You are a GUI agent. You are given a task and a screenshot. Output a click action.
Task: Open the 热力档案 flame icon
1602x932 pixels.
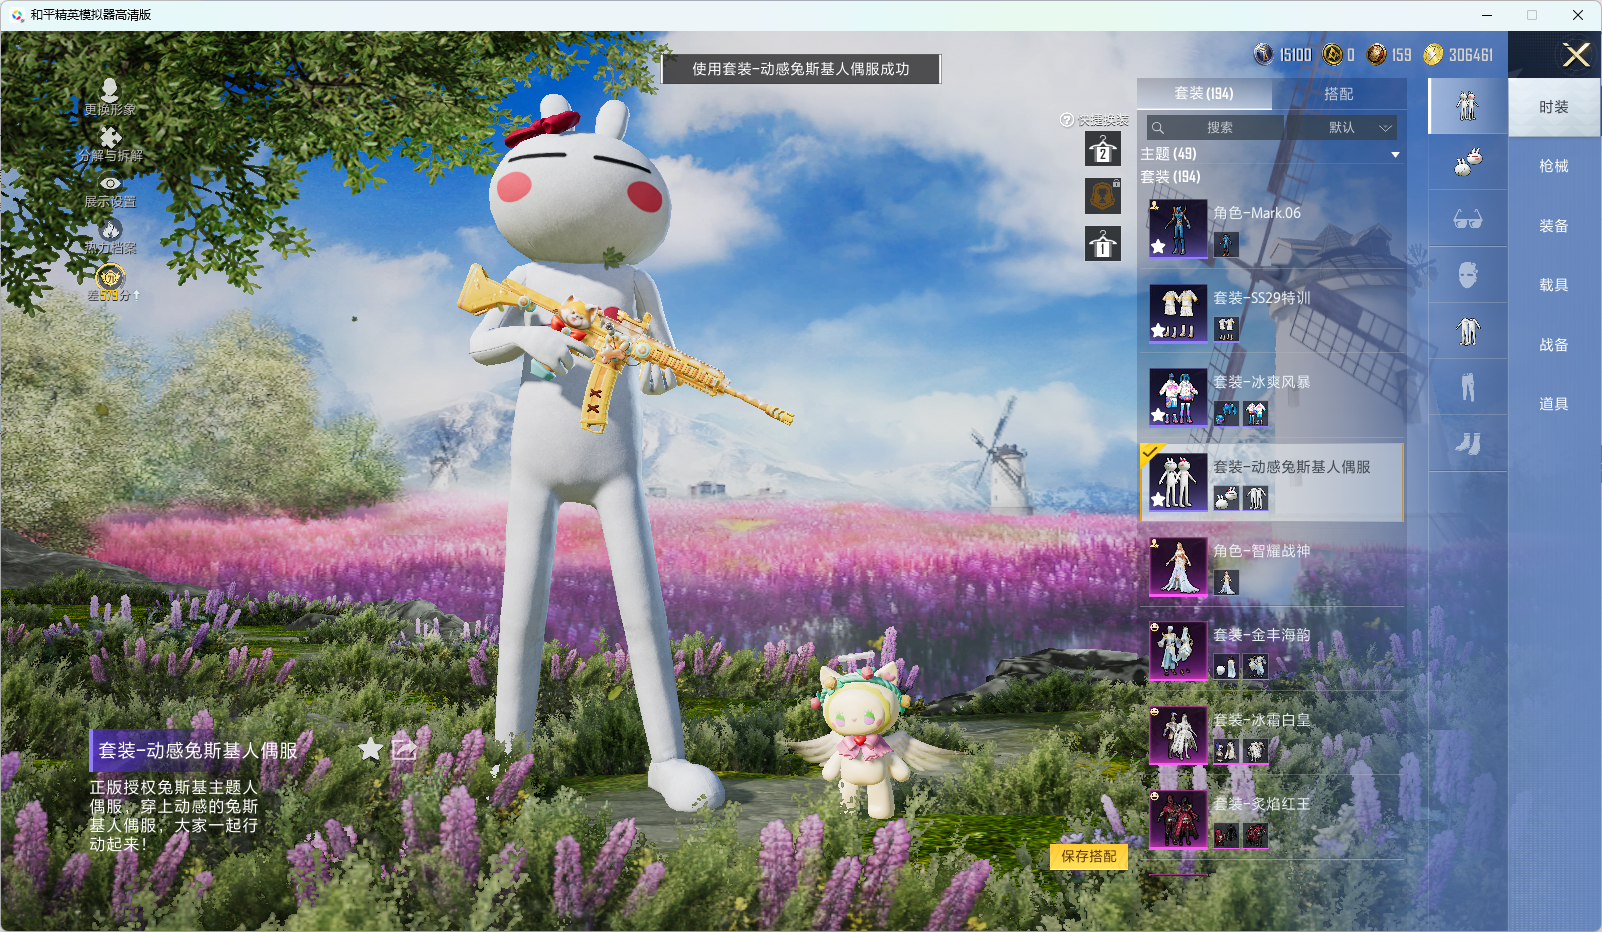pyautogui.click(x=110, y=229)
